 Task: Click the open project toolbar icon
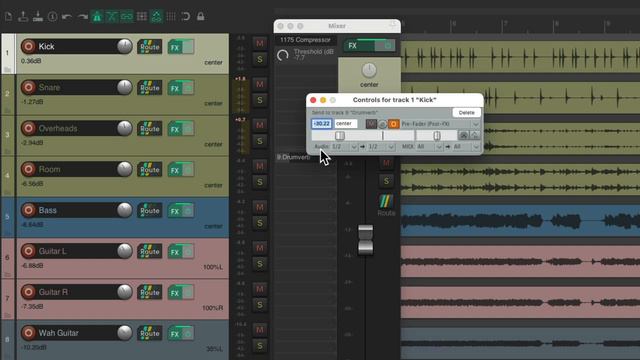click(x=23, y=17)
